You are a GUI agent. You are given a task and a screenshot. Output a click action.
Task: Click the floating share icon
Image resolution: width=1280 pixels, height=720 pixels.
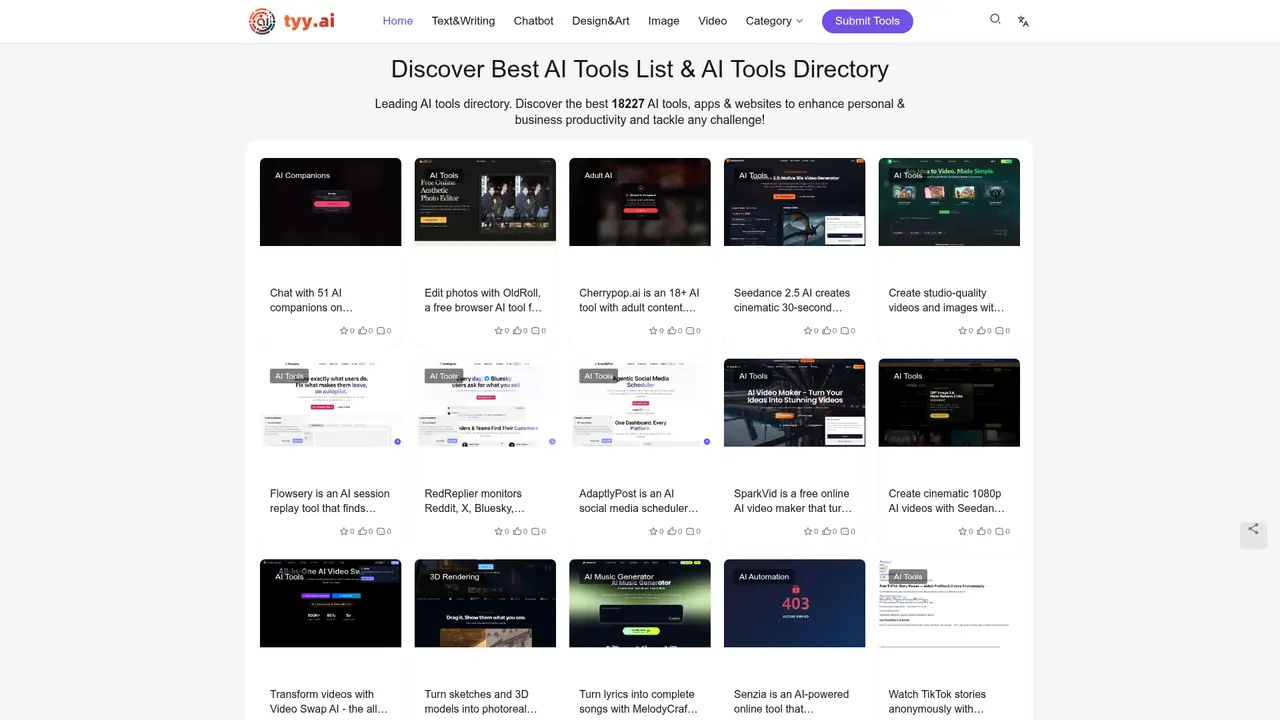click(x=1253, y=529)
